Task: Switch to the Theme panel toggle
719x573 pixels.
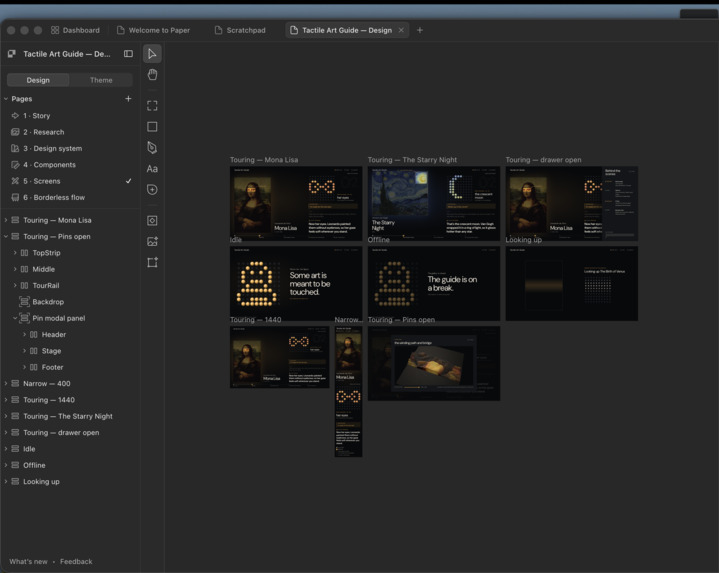Action: 101,80
